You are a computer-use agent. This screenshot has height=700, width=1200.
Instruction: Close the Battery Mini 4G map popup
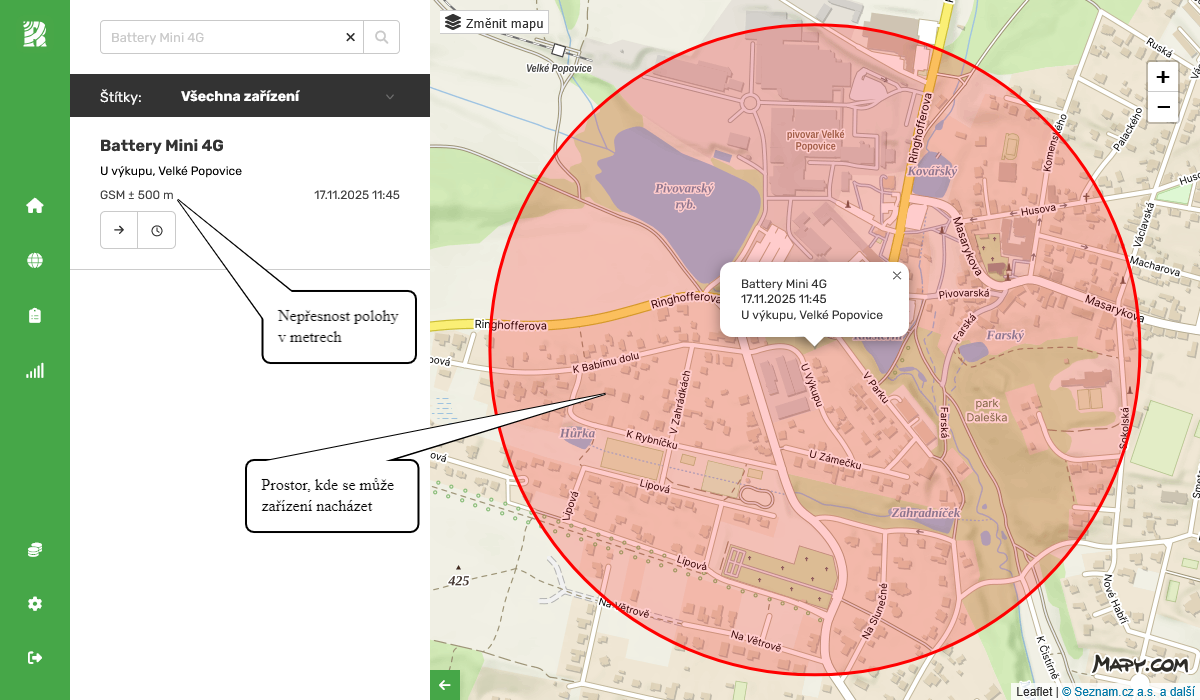pos(897,275)
